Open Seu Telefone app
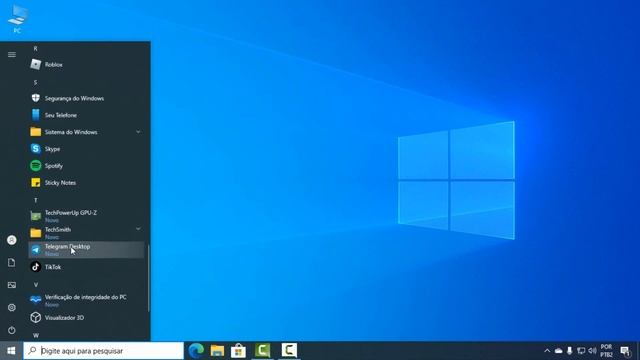The height and width of the screenshot is (360, 640). [86, 115]
